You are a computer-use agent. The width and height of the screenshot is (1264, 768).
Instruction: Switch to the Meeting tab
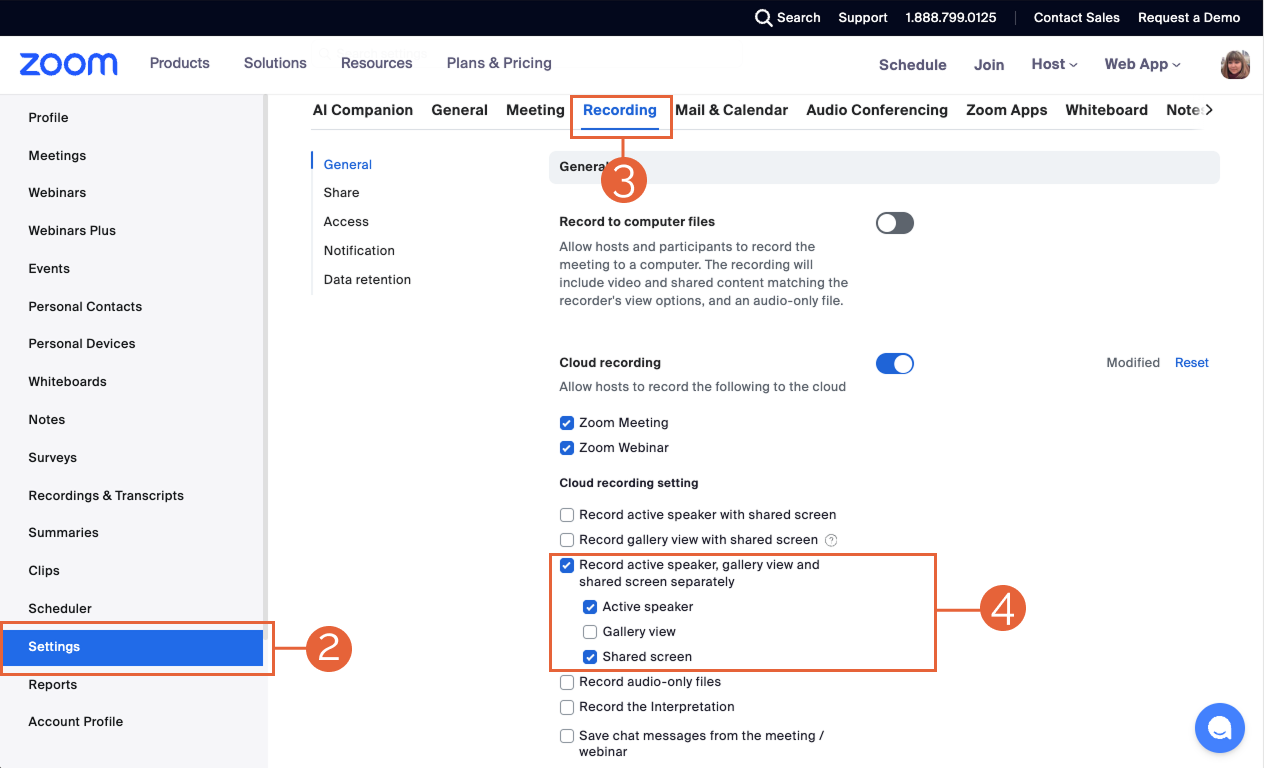click(x=535, y=110)
